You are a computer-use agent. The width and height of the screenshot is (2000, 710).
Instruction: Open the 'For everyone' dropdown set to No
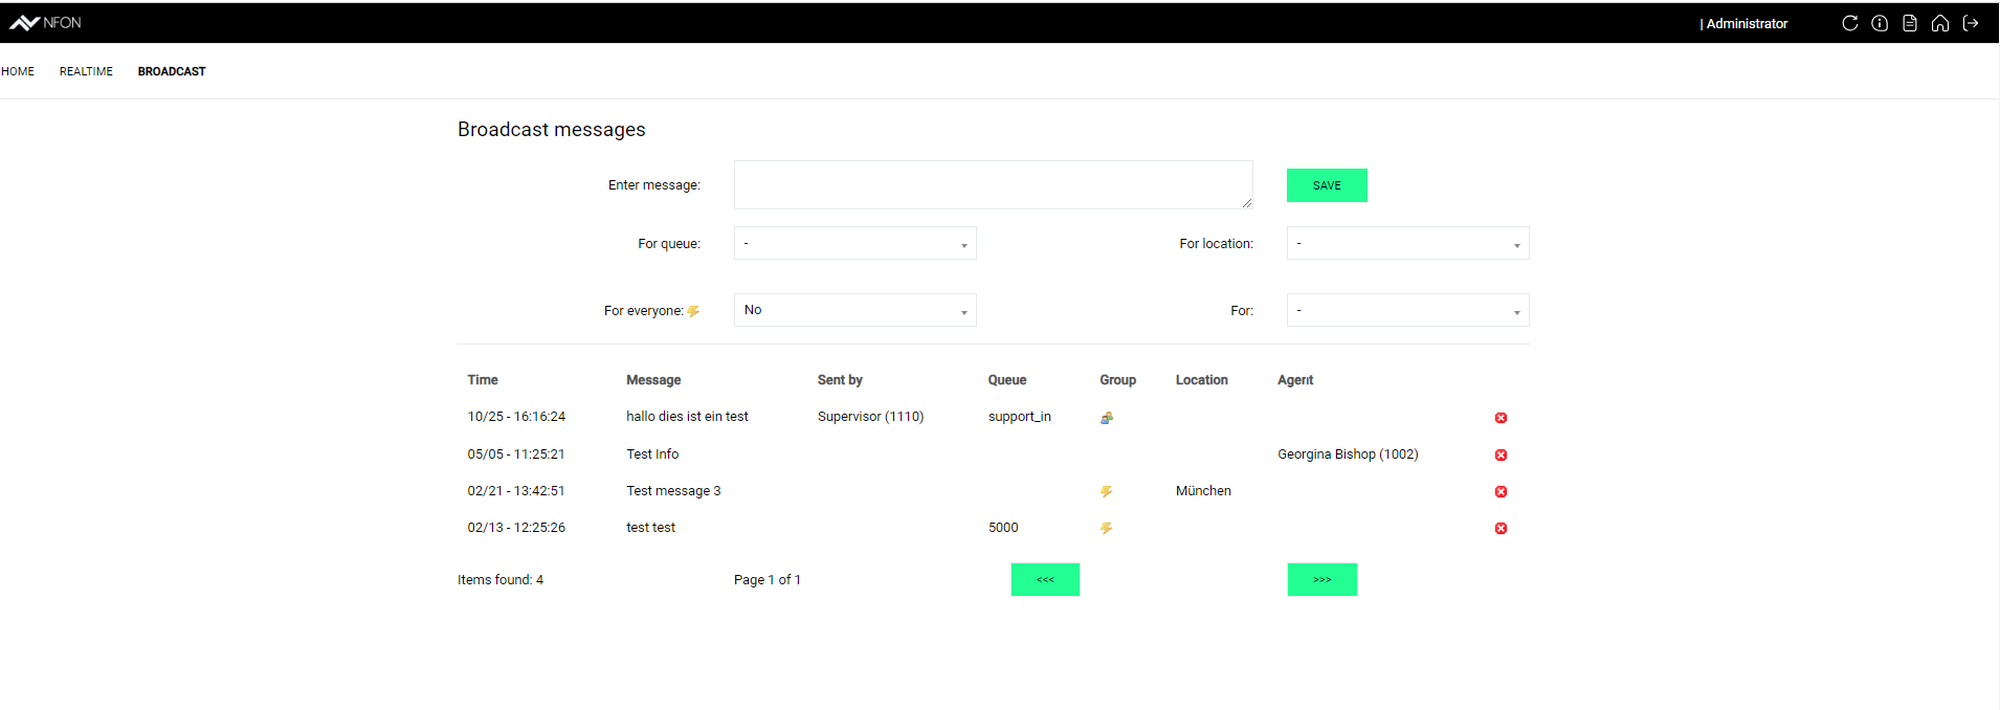854,310
